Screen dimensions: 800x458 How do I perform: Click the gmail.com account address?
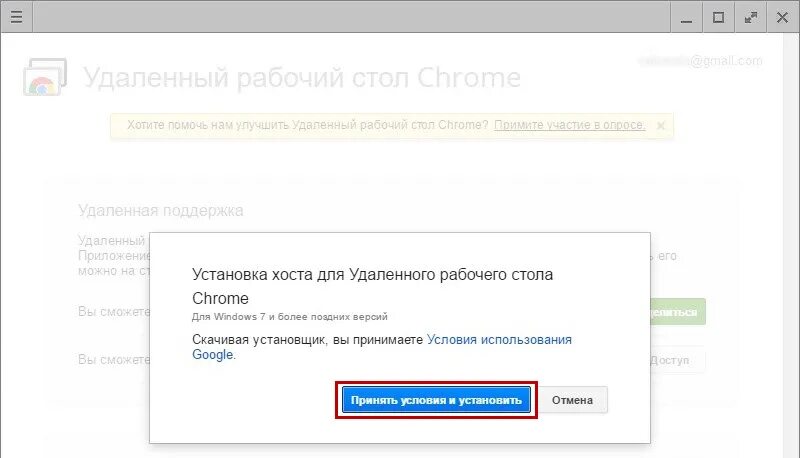tap(701, 61)
